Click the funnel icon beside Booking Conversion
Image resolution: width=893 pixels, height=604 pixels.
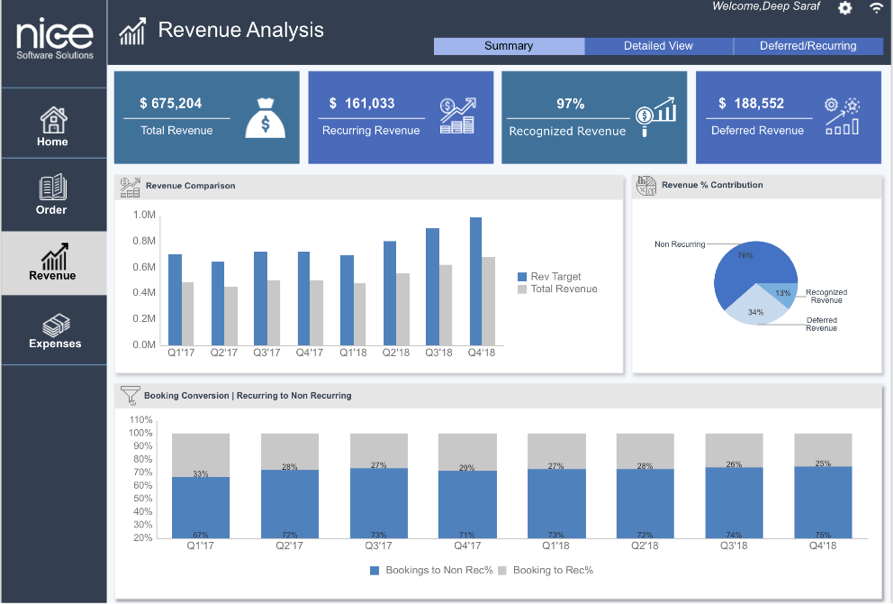(130, 395)
